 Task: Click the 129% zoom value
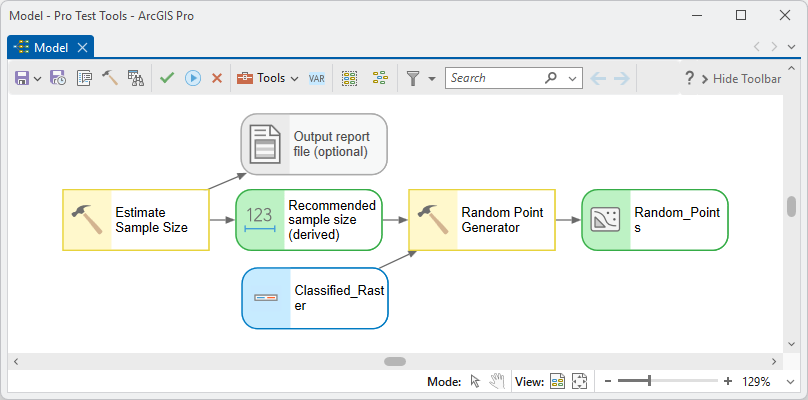coord(756,382)
